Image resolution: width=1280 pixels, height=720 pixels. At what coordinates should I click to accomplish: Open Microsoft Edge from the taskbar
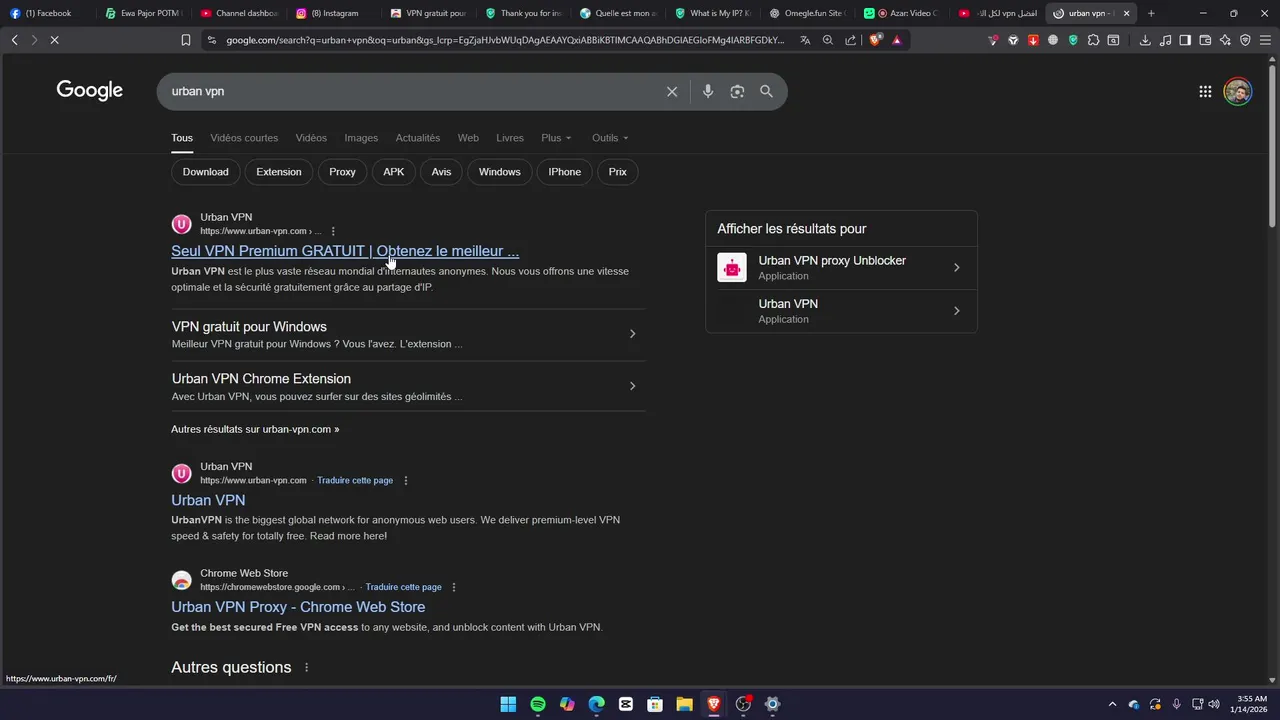pos(597,704)
